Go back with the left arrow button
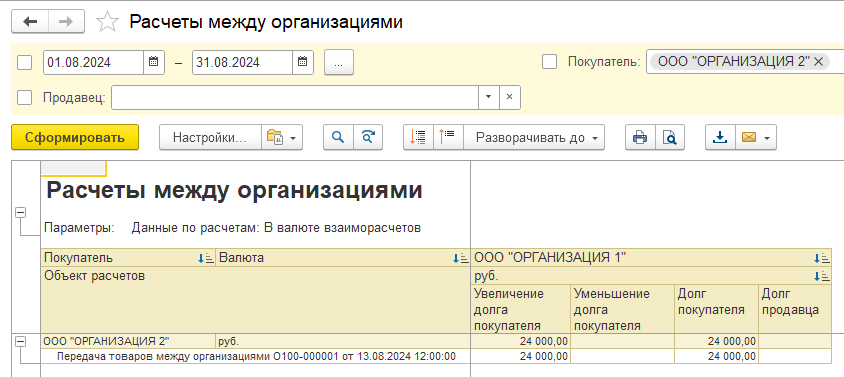 [x=30, y=22]
